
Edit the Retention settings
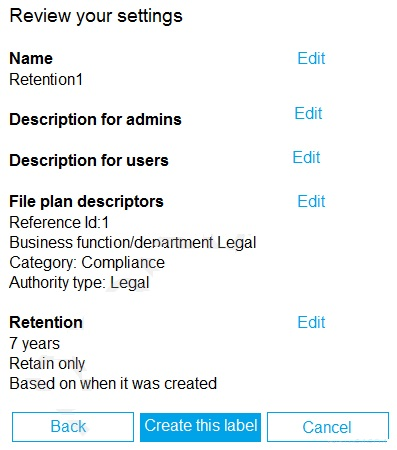311,322
